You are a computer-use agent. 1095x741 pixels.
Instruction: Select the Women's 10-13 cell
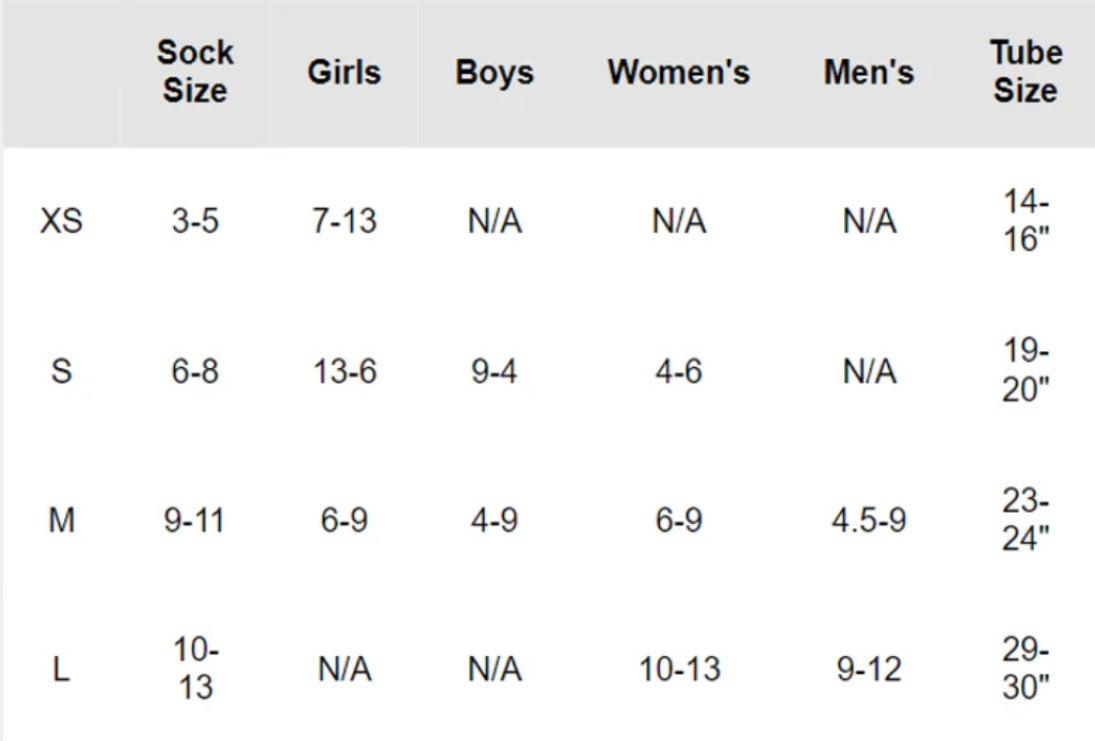click(x=679, y=670)
